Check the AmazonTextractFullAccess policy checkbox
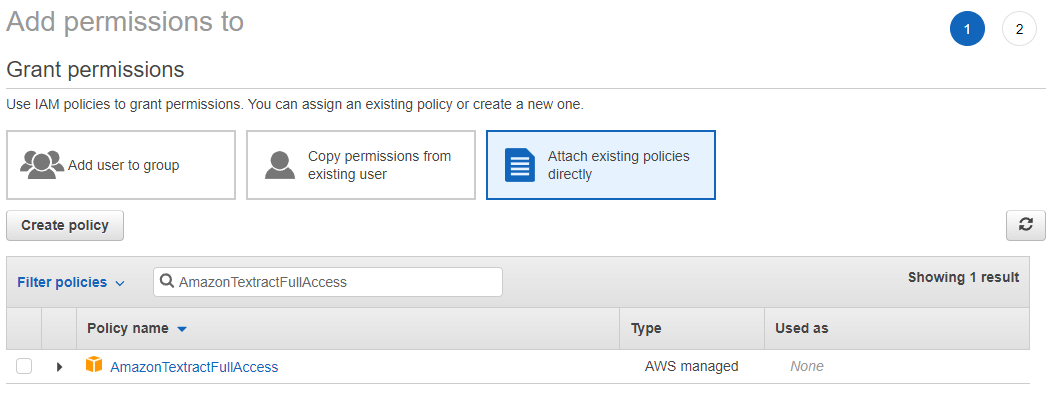 [24, 366]
